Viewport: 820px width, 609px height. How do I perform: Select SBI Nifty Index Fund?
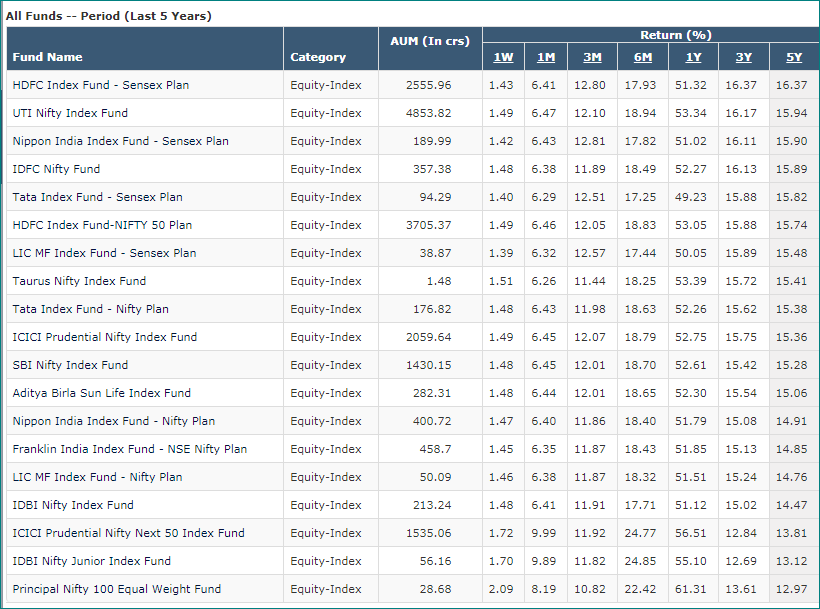pyautogui.click(x=70, y=365)
